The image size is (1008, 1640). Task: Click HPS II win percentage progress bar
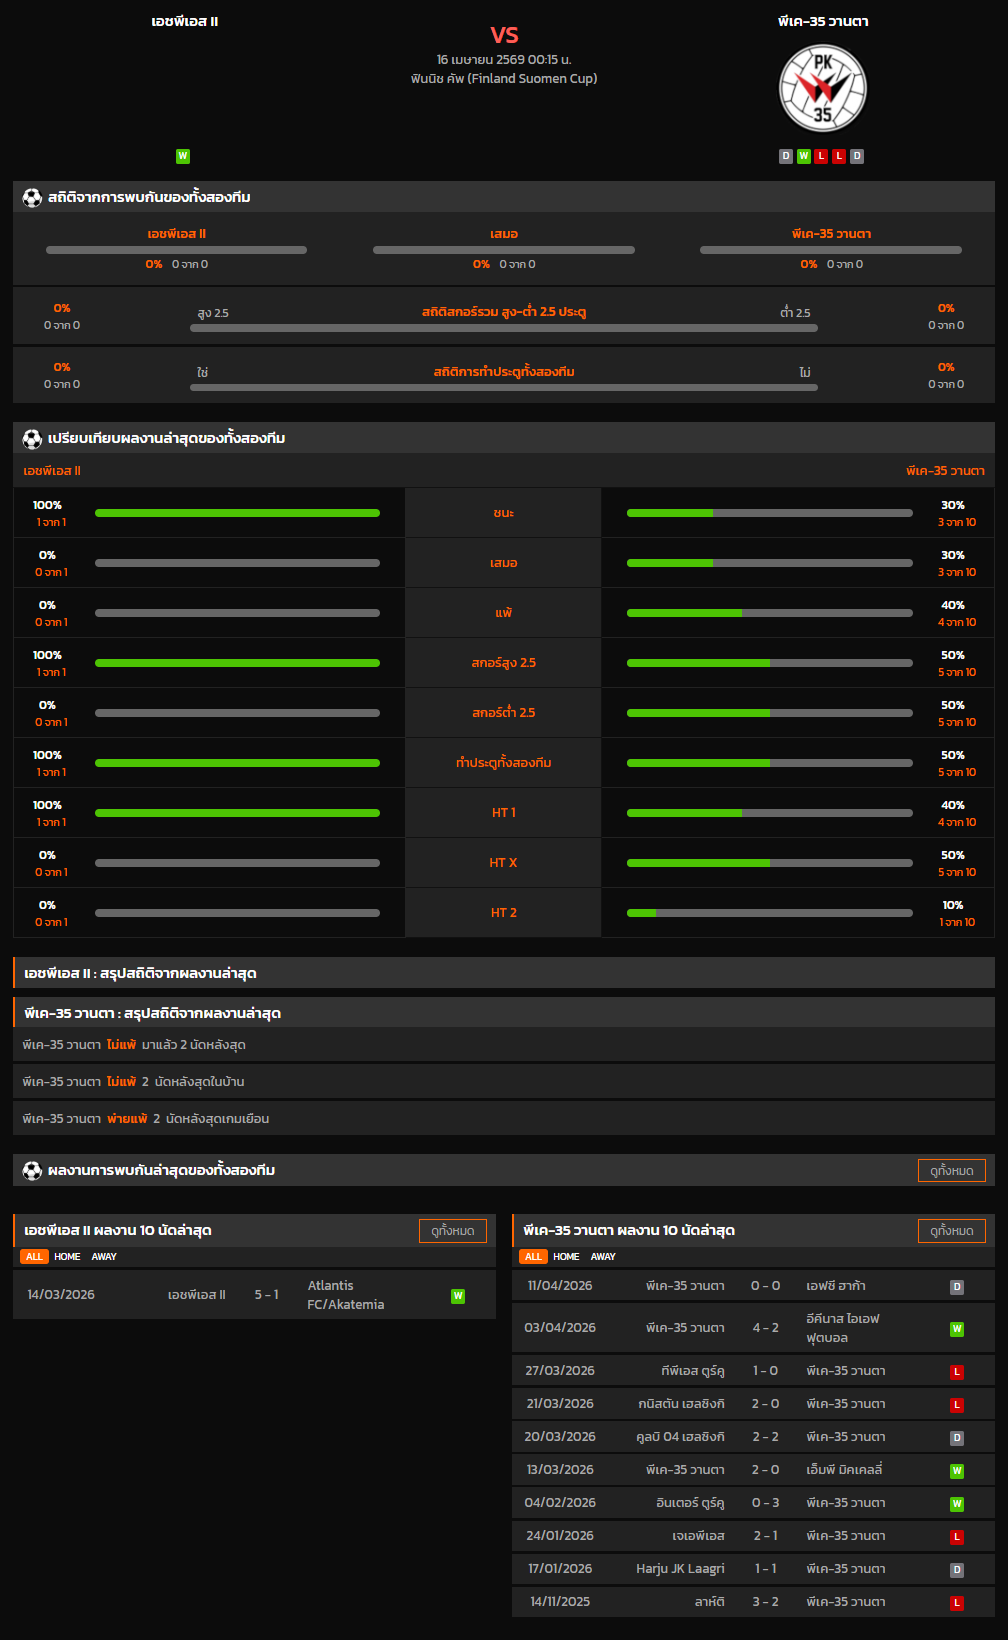click(237, 513)
